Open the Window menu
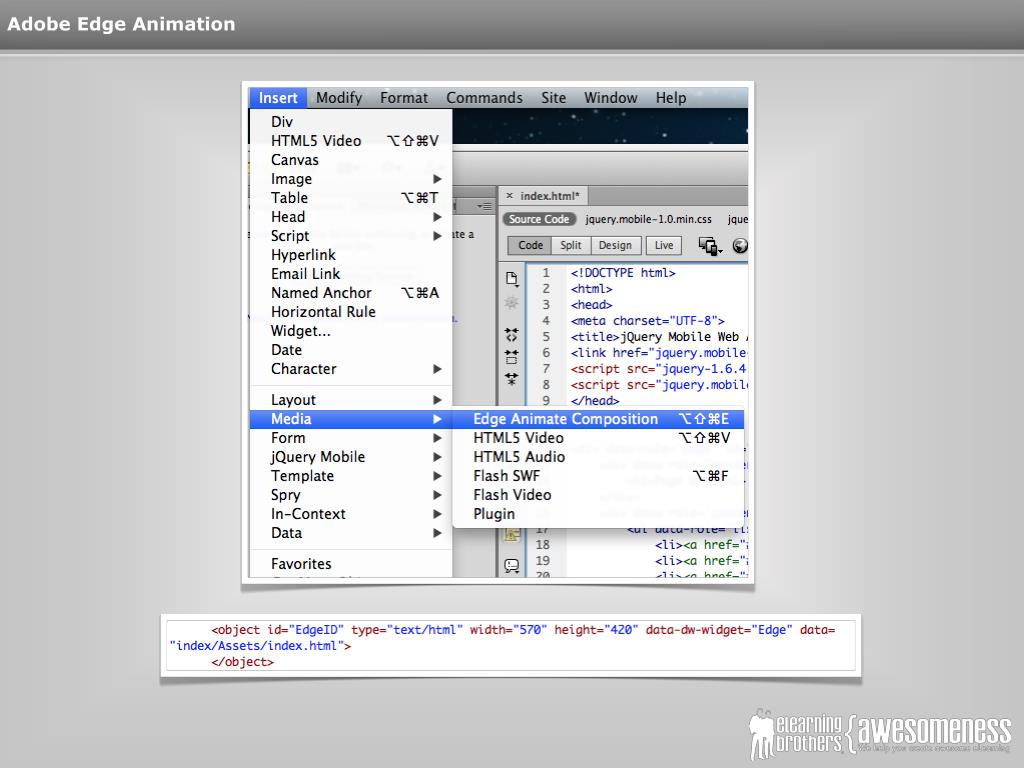 [611, 98]
